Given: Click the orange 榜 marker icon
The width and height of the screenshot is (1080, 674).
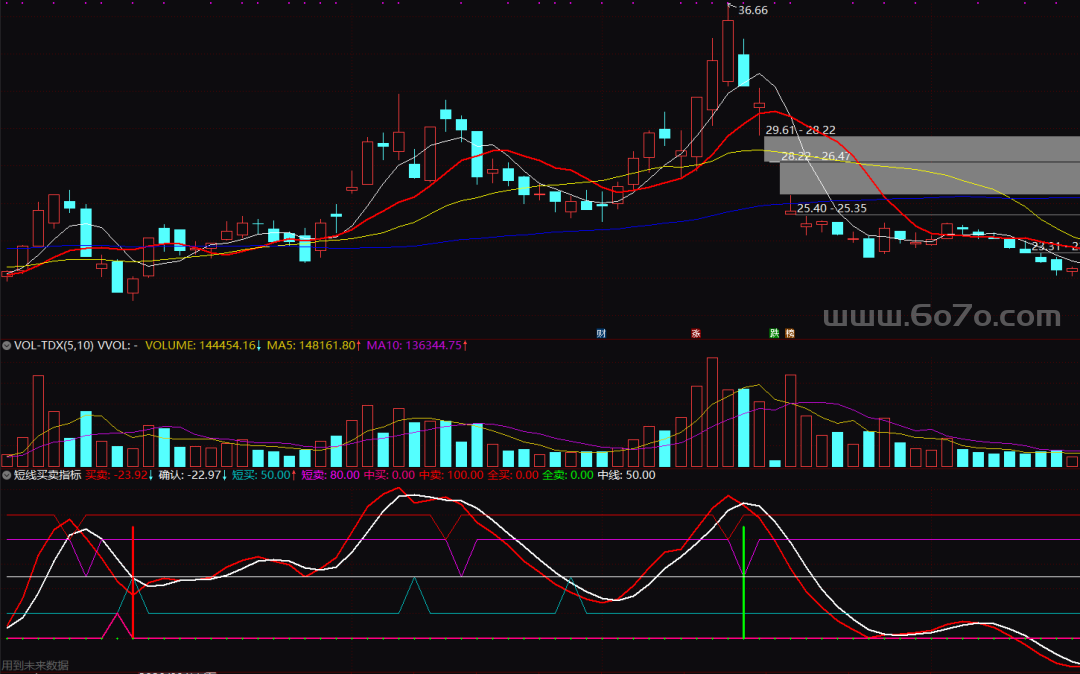Looking at the screenshot, I should coord(789,333).
